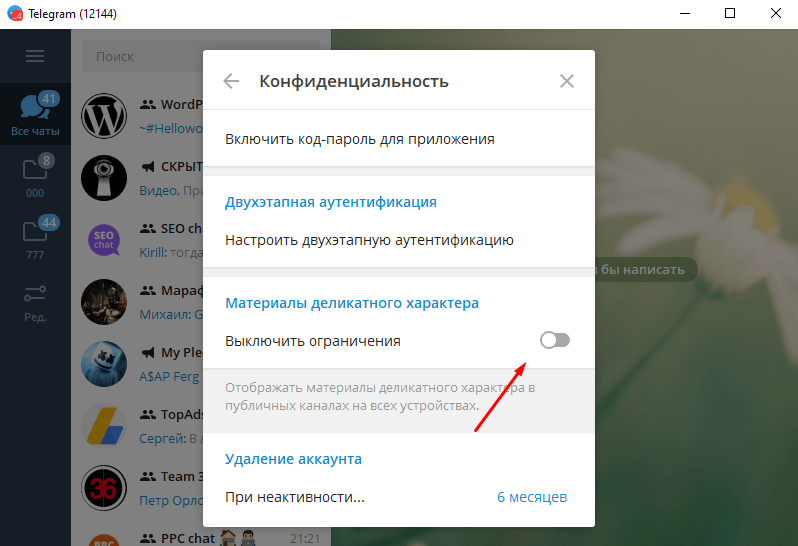
Task: Click the Сергей message preview in TopAds
Action: pyautogui.click(x=171, y=439)
